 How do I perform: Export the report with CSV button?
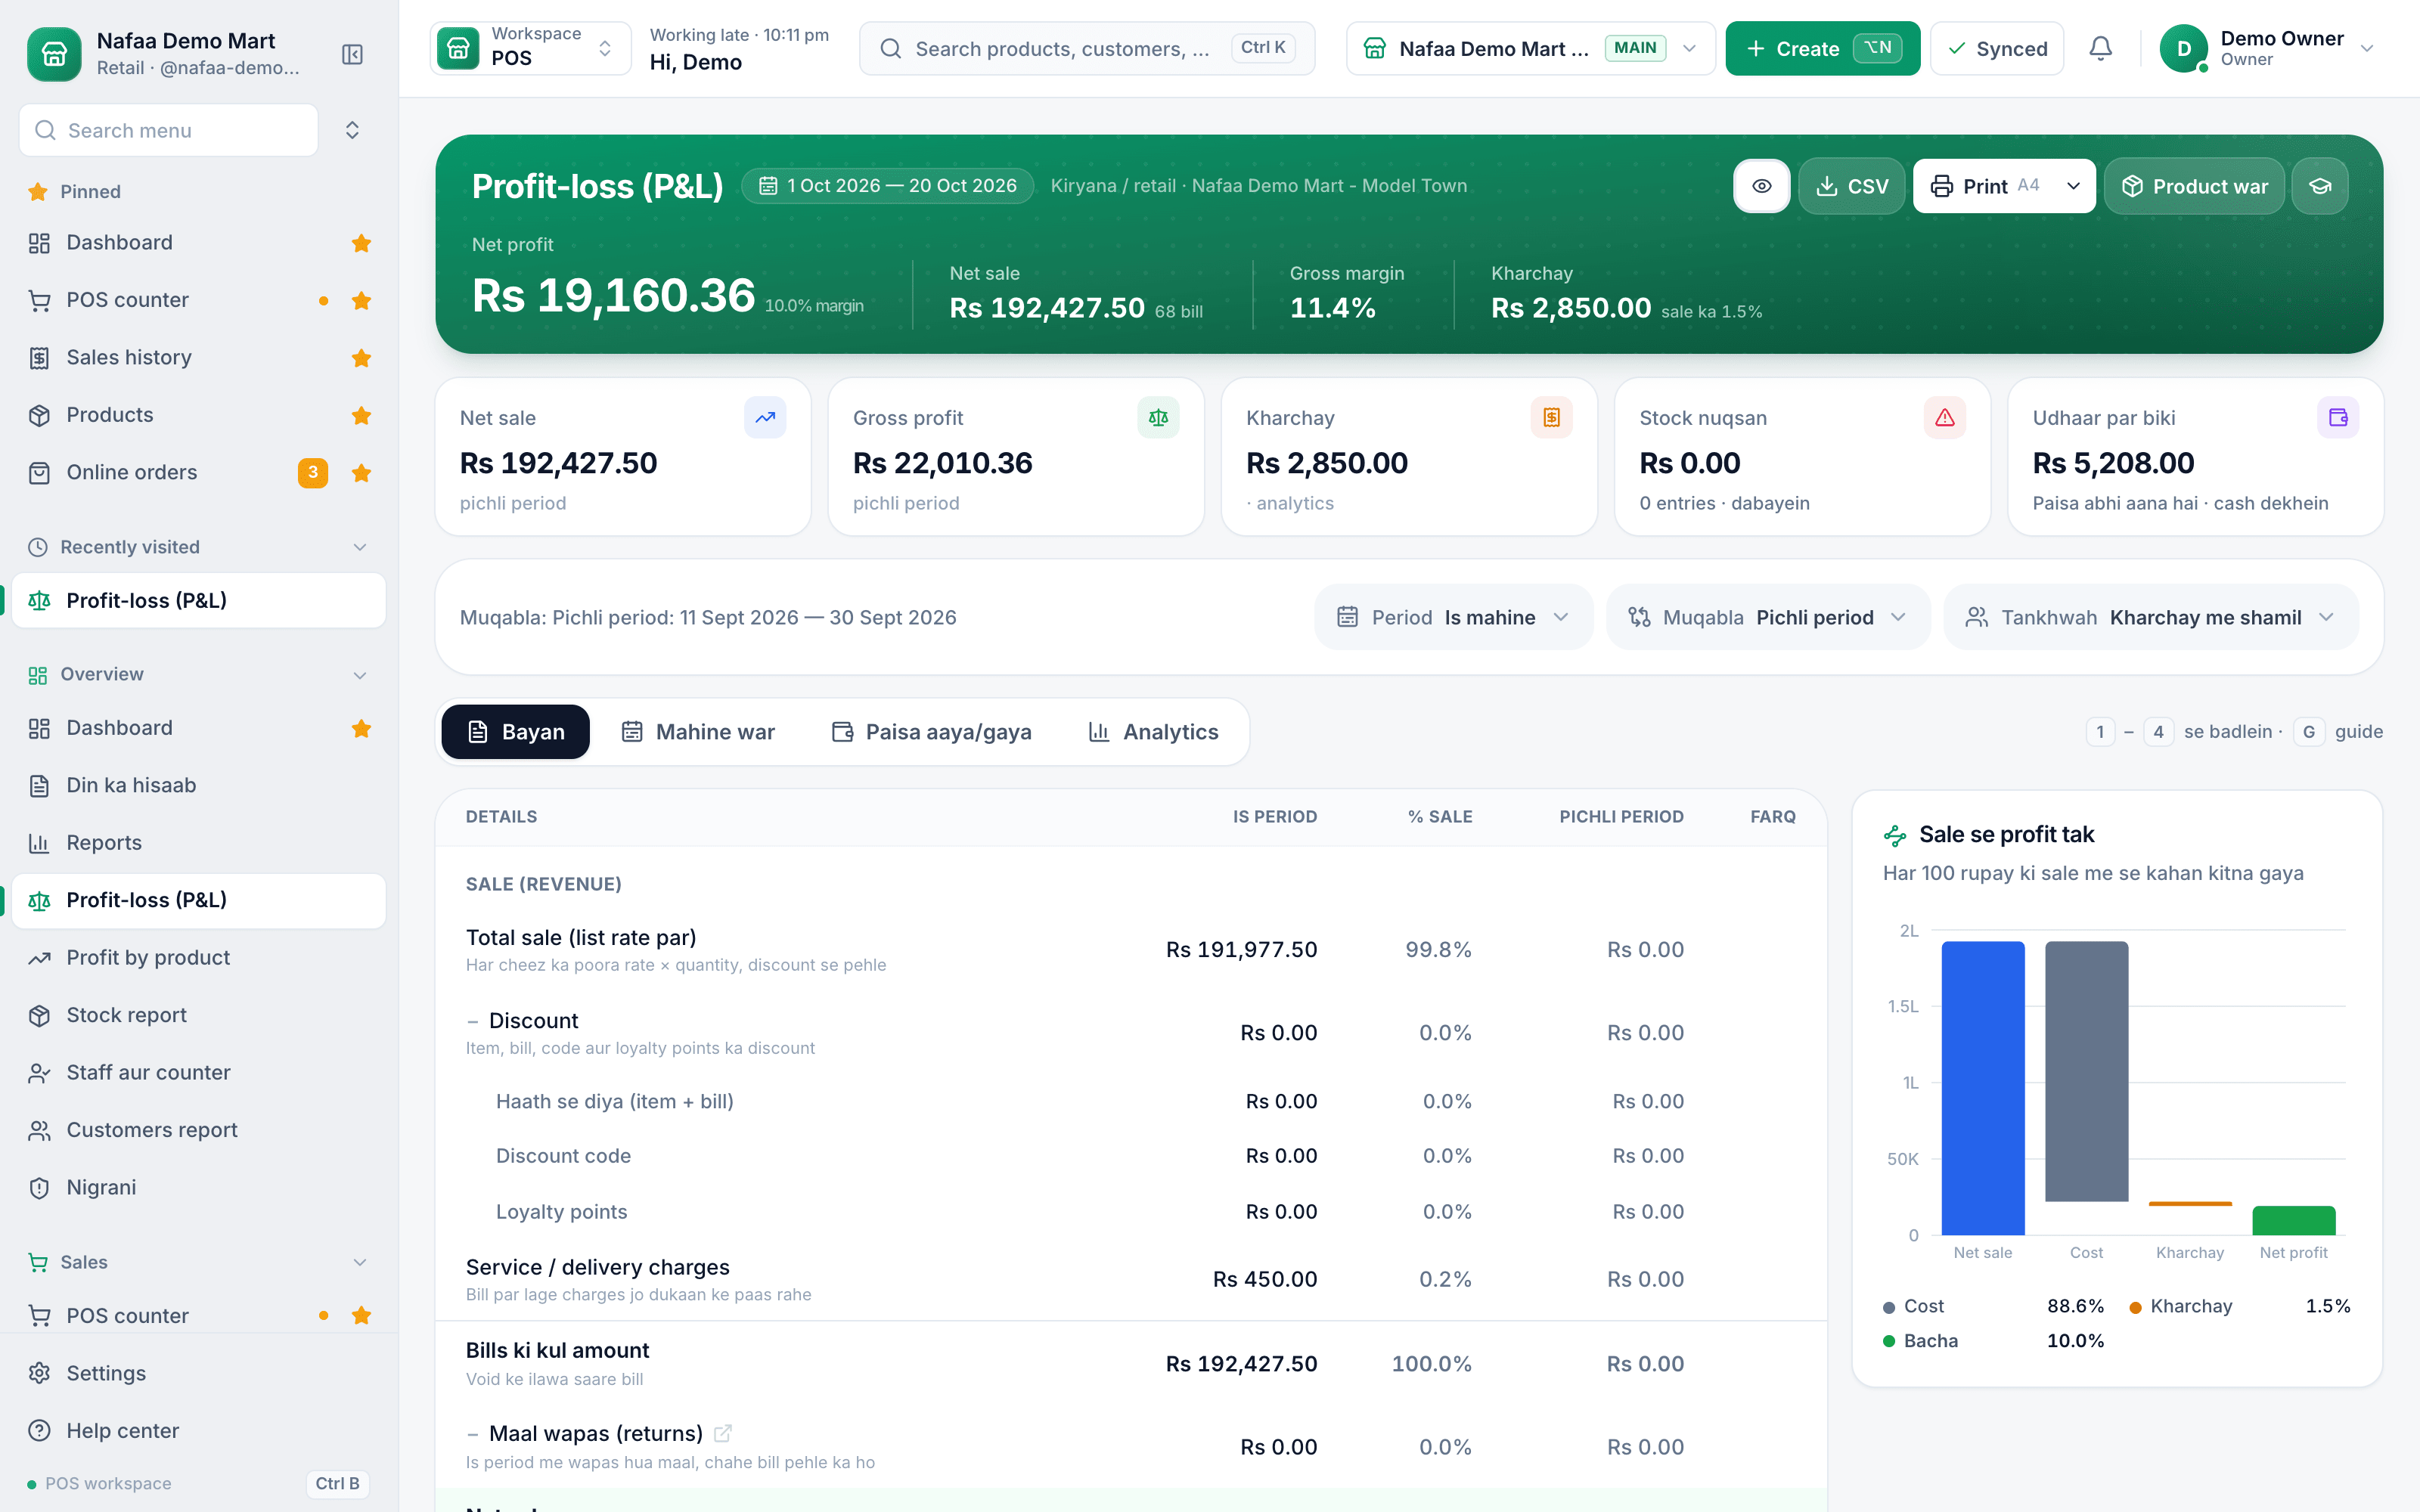tap(1851, 186)
